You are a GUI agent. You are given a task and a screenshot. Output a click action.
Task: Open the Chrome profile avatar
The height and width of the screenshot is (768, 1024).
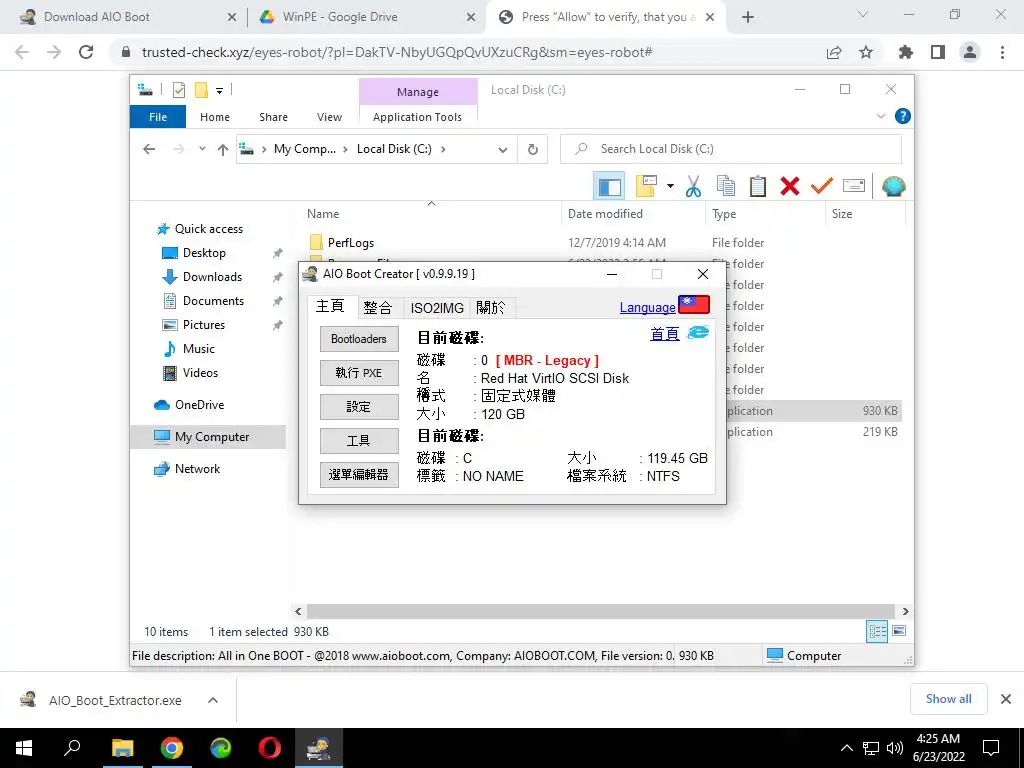click(970, 52)
